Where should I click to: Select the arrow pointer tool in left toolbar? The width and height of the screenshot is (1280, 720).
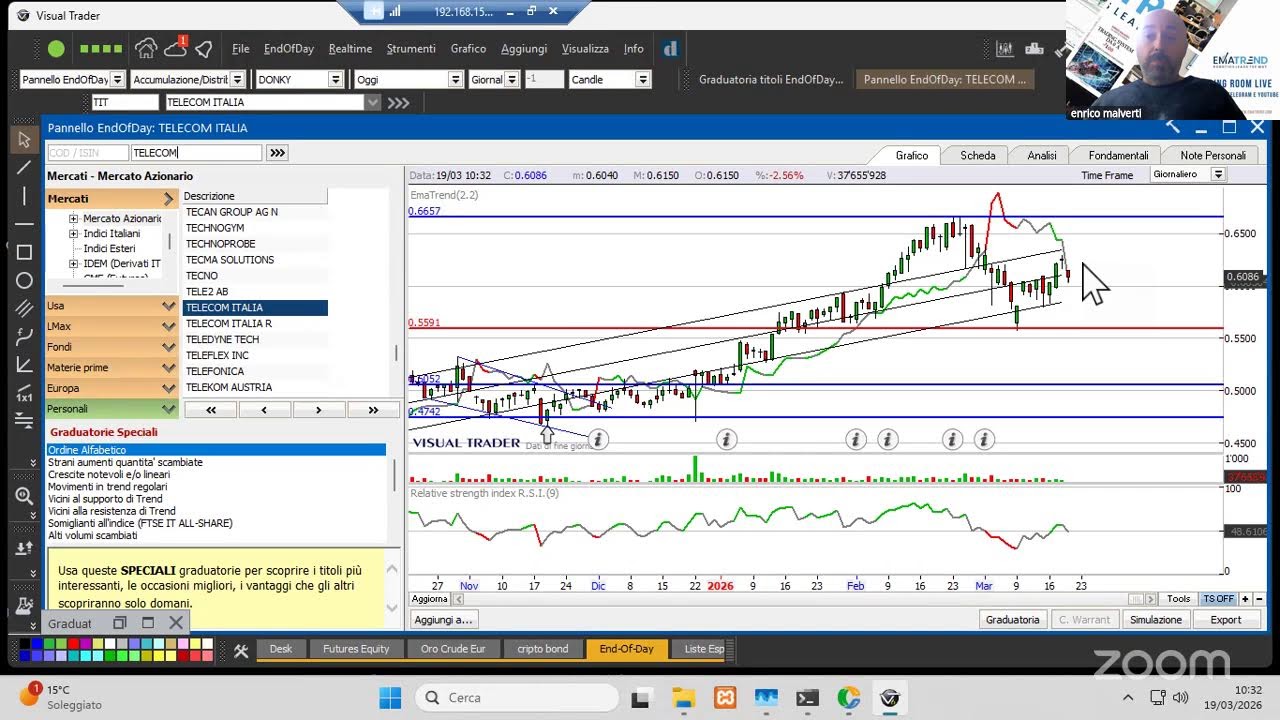[24, 140]
